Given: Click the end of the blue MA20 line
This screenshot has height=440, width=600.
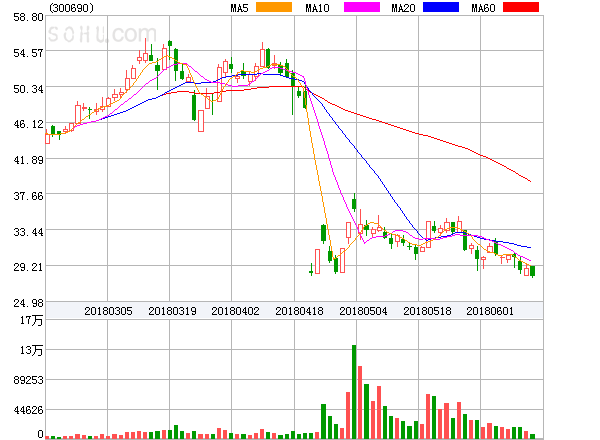Looking at the screenshot, I should pos(530,248).
